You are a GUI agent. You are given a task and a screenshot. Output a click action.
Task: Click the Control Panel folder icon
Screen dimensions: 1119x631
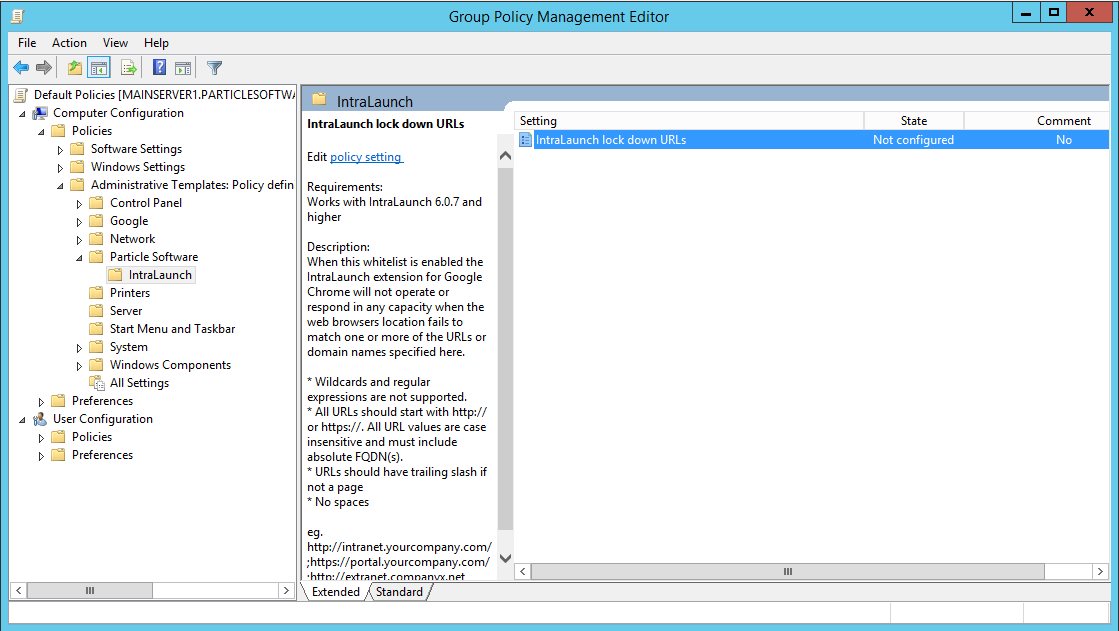click(x=96, y=203)
